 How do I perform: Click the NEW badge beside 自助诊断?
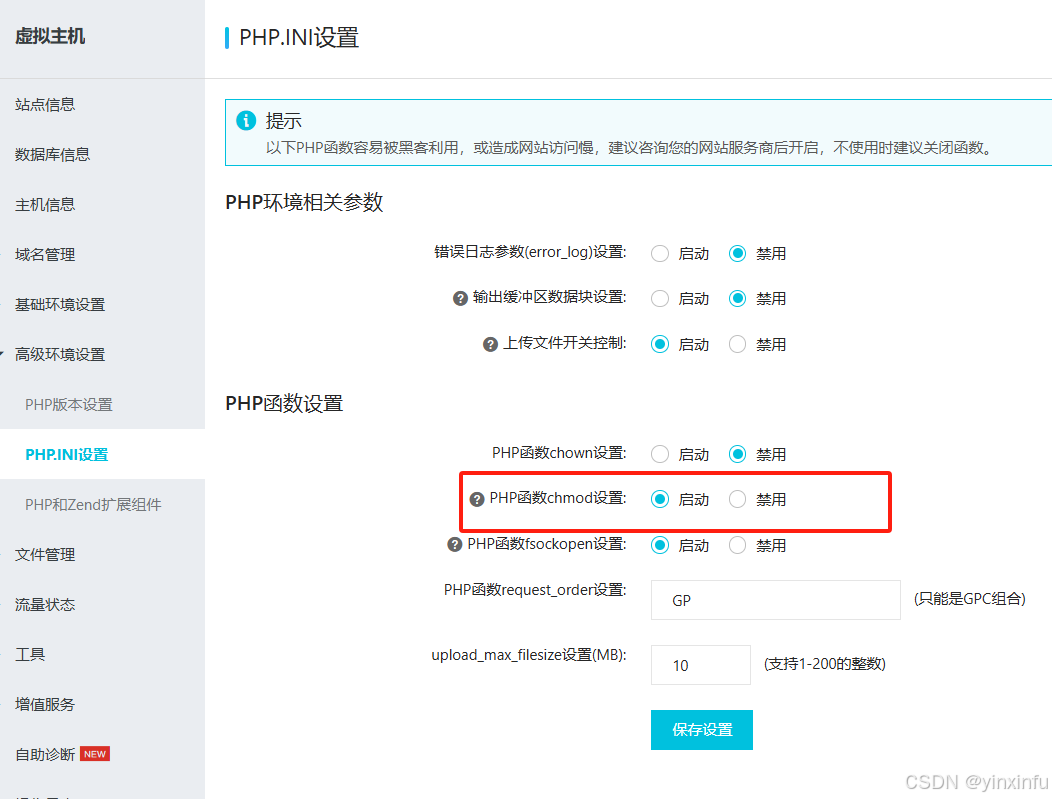pos(94,753)
